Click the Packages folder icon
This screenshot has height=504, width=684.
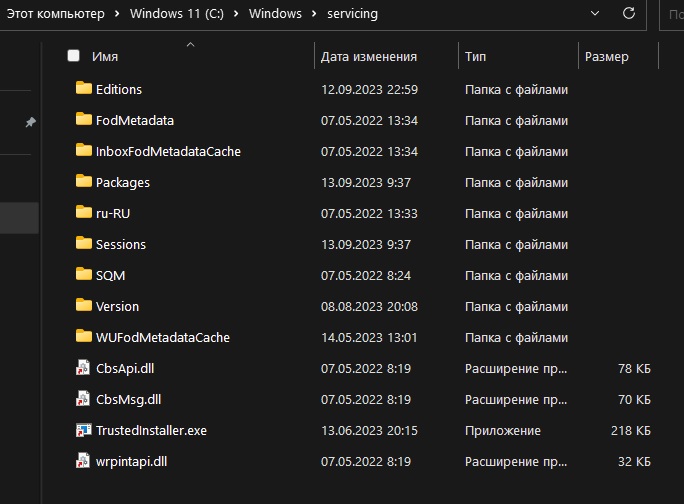(x=83, y=182)
